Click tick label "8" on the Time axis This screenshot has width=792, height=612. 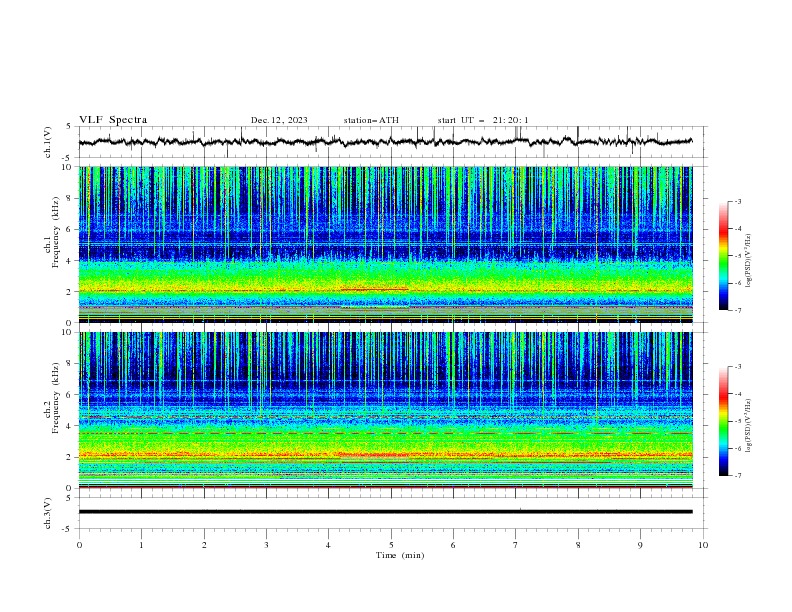[578, 545]
